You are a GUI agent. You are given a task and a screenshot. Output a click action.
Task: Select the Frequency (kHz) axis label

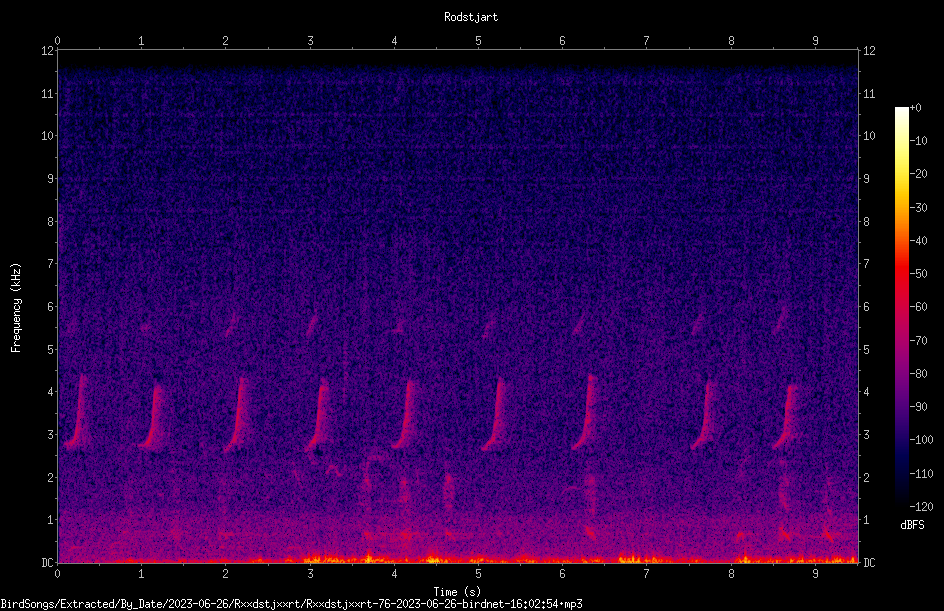tap(16, 308)
